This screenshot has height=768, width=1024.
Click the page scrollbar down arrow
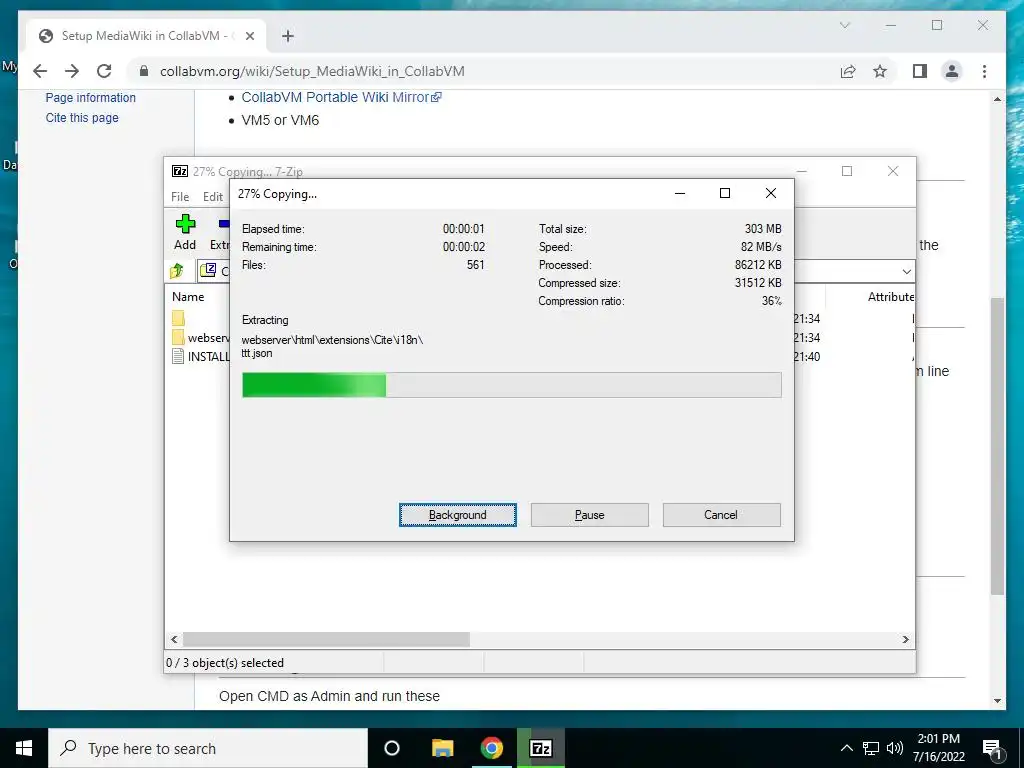[997, 701]
